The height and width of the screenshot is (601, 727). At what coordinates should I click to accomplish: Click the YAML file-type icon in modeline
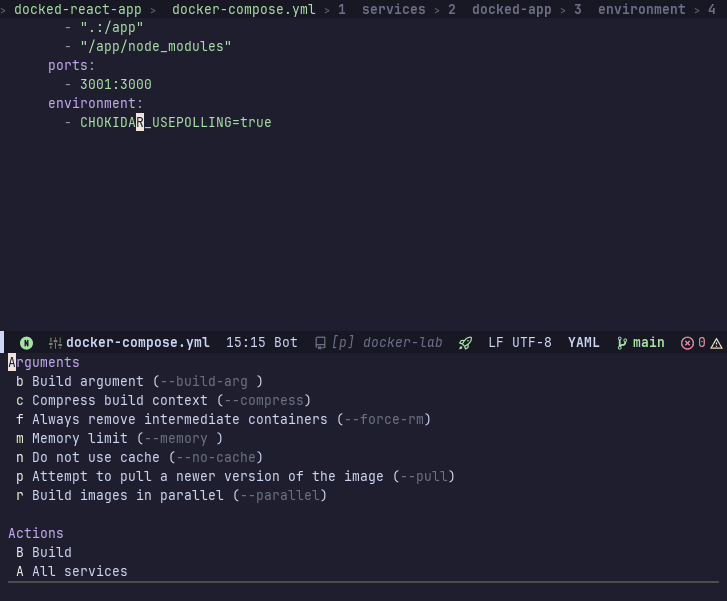[x=56, y=343]
